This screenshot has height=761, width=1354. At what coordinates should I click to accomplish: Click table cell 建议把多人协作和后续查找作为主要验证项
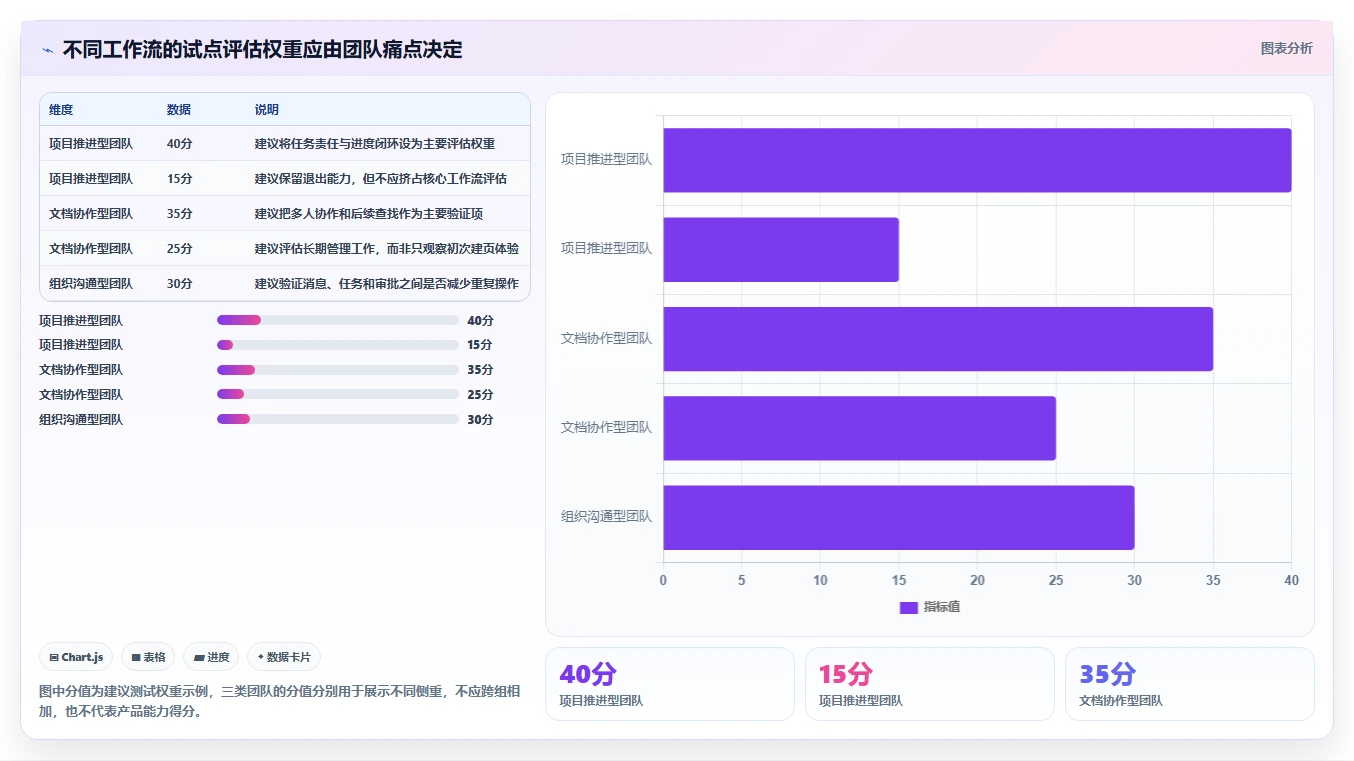click(x=369, y=214)
